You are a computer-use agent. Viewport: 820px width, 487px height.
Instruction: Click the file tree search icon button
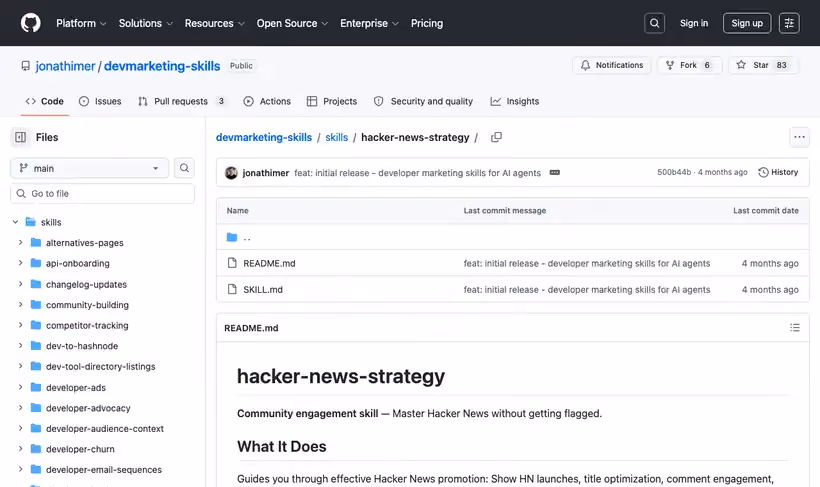[184, 168]
